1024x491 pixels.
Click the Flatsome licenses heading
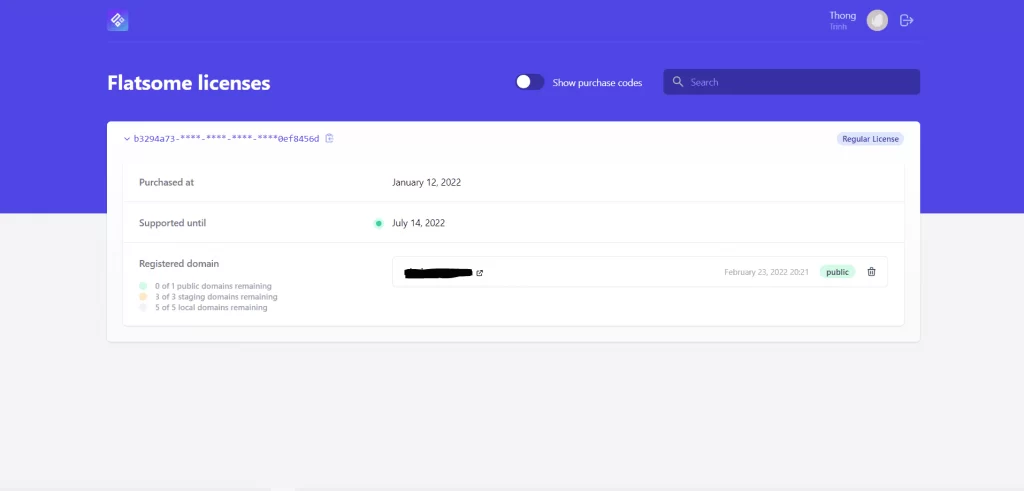click(x=189, y=83)
